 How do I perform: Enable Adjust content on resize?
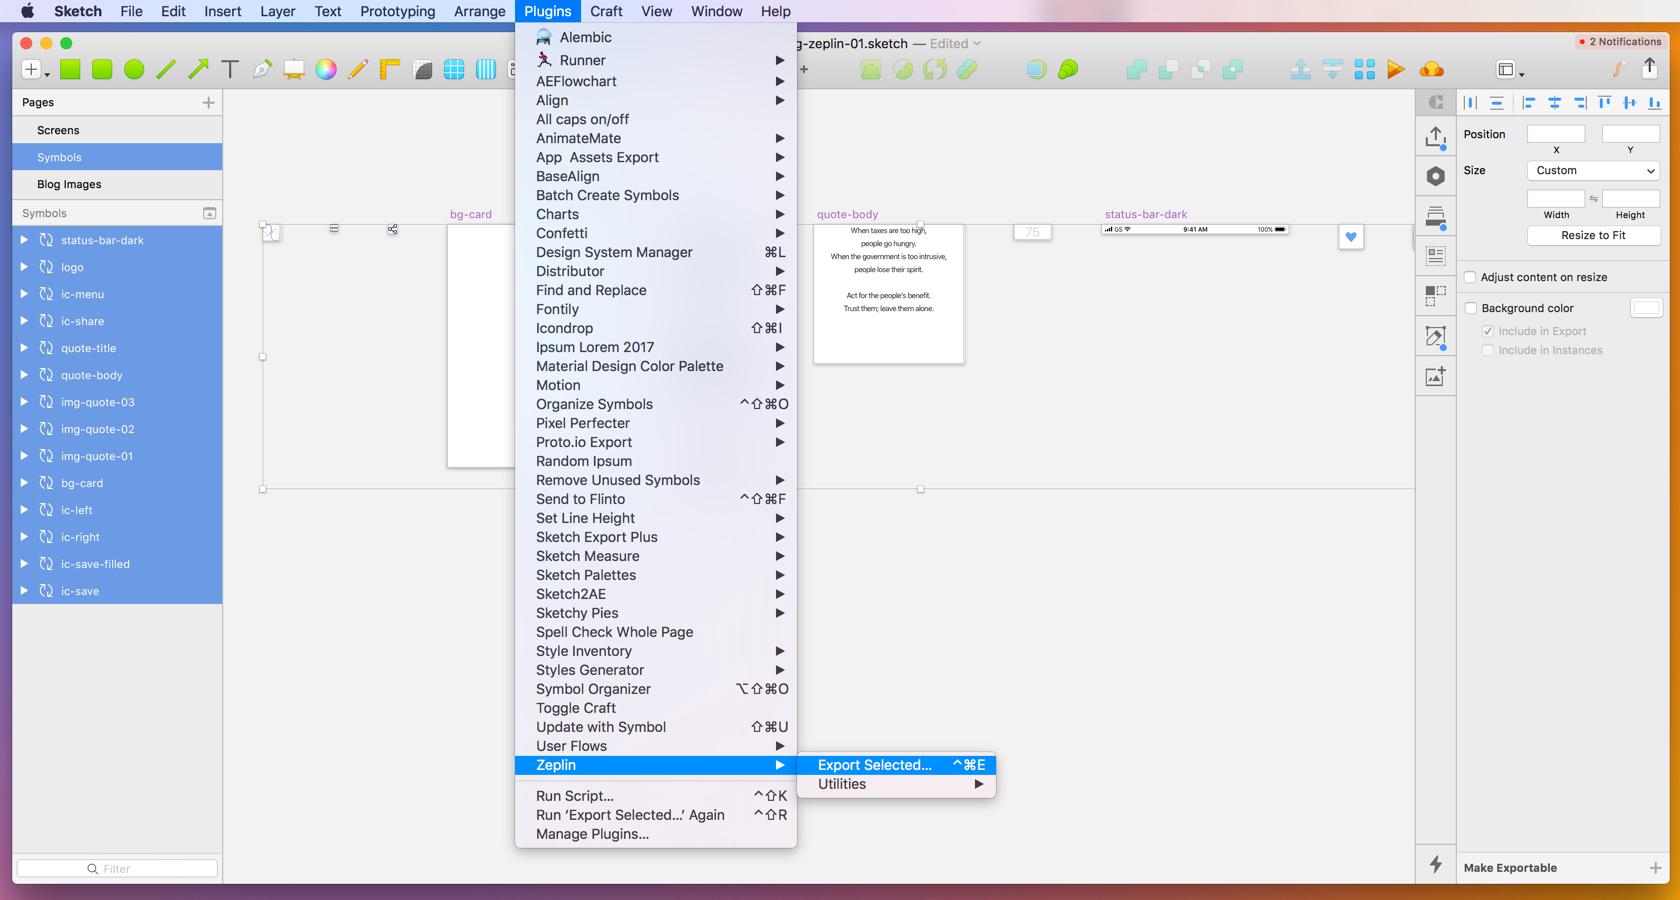click(1471, 277)
